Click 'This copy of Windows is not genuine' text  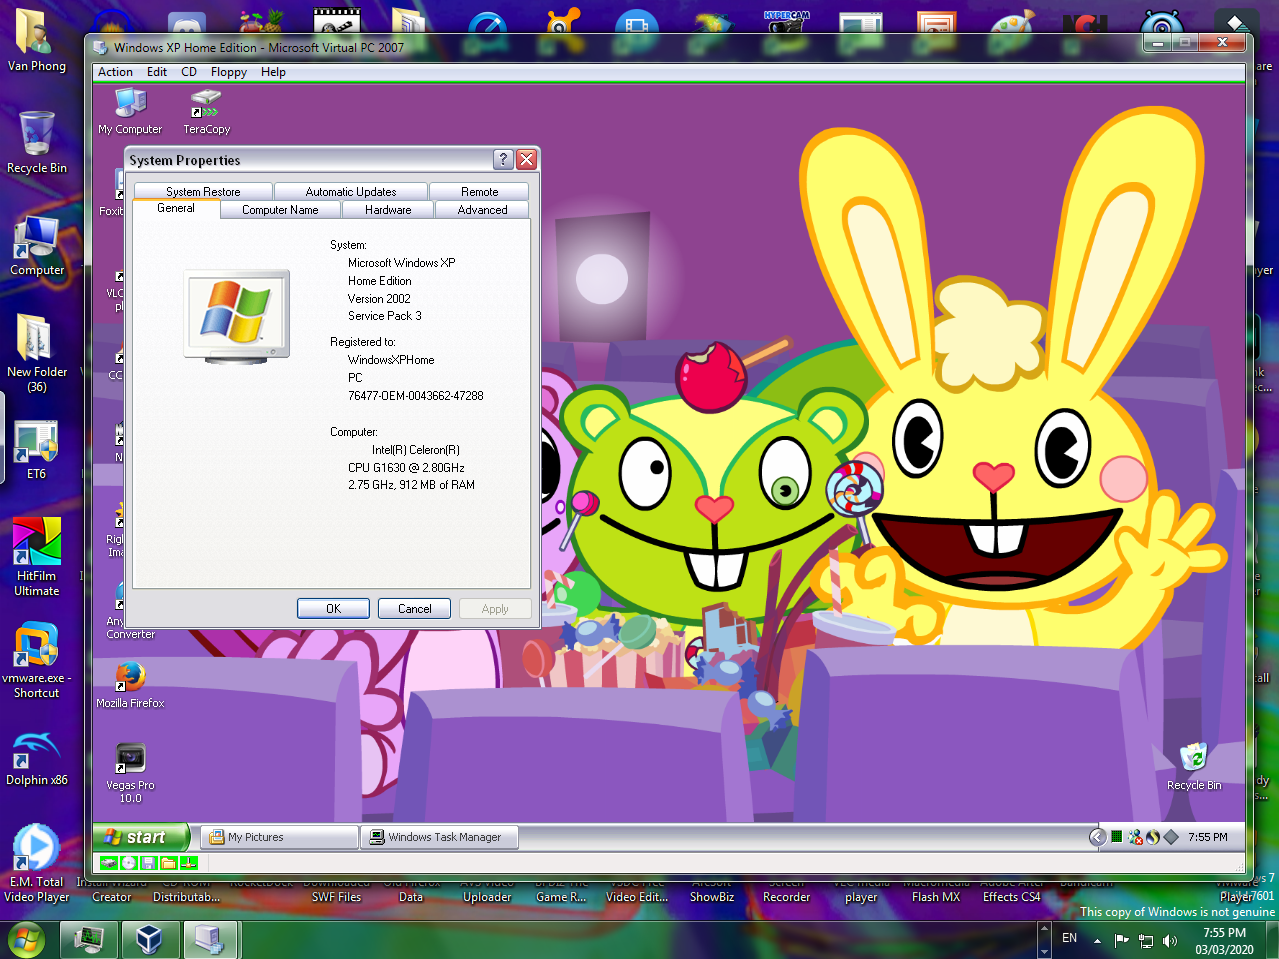coord(1177,912)
